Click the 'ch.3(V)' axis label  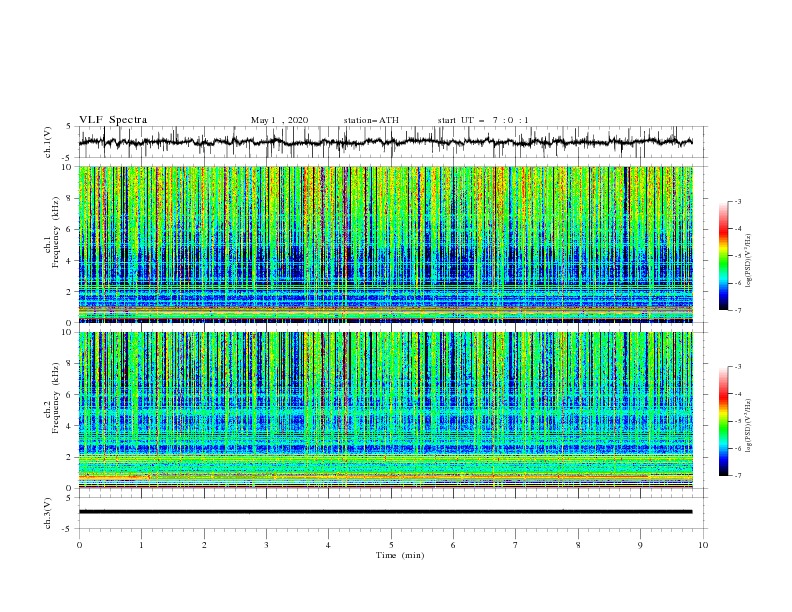click(x=48, y=513)
